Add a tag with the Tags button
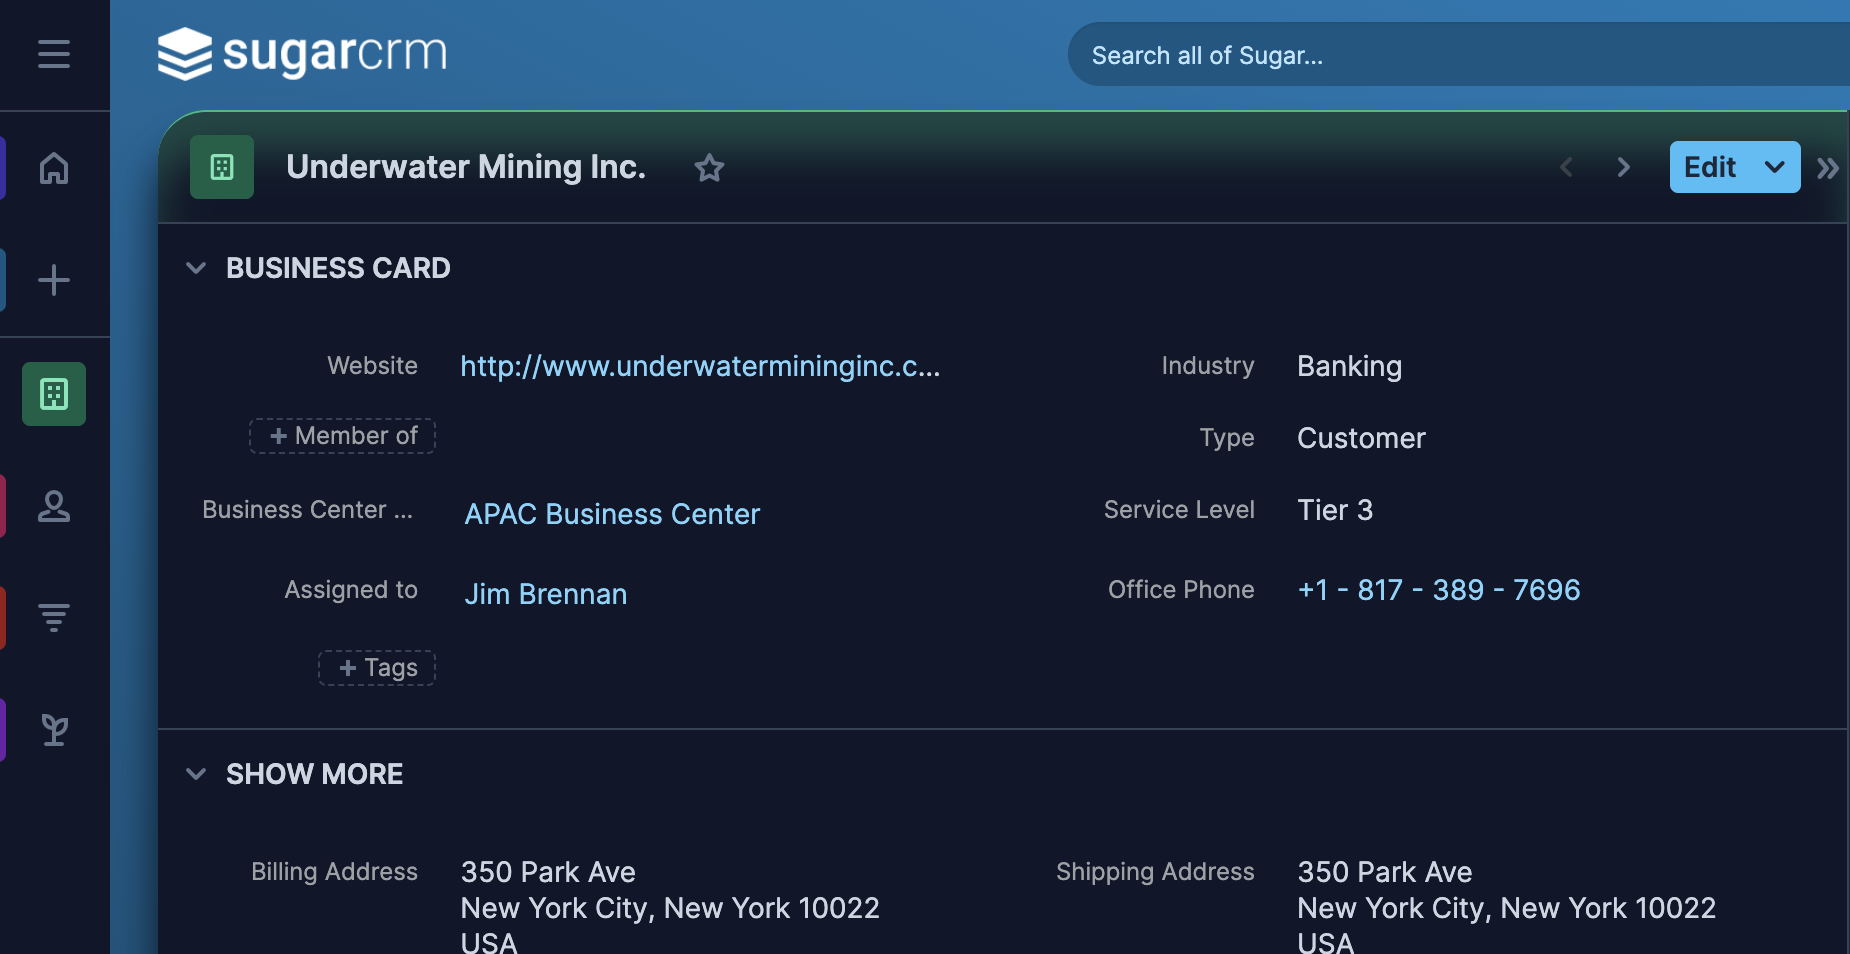The width and height of the screenshot is (1850, 954). tap(377, 668)
